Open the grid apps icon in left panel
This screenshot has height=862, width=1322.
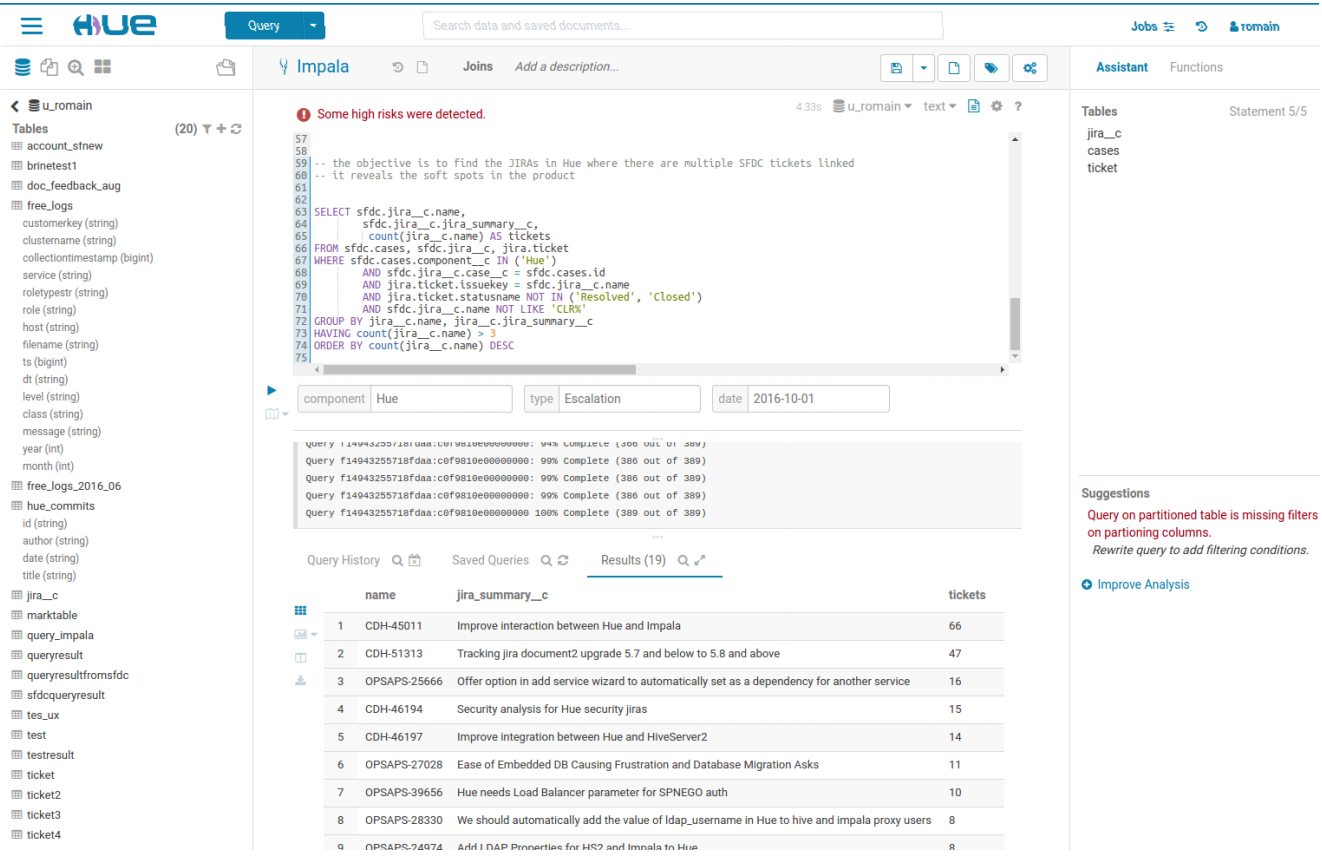[x=102, y=67]
